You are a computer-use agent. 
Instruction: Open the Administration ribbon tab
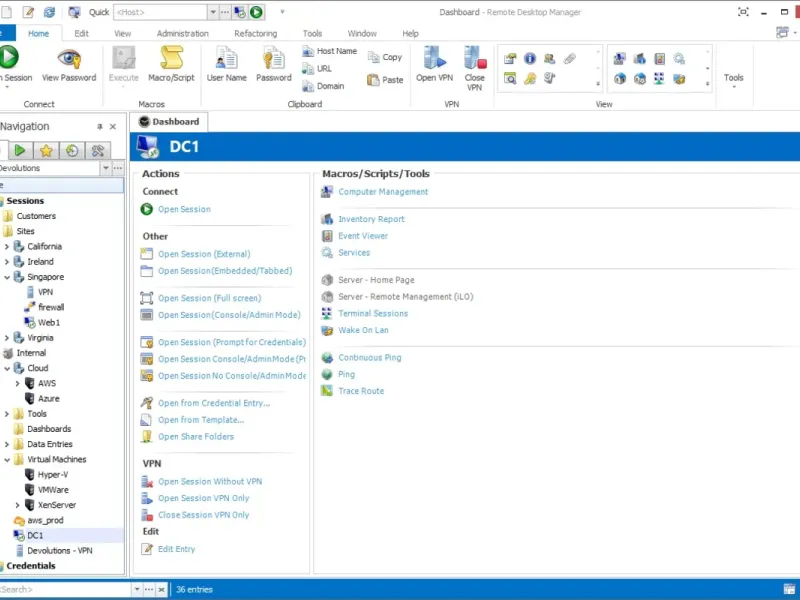pos(182,33)
